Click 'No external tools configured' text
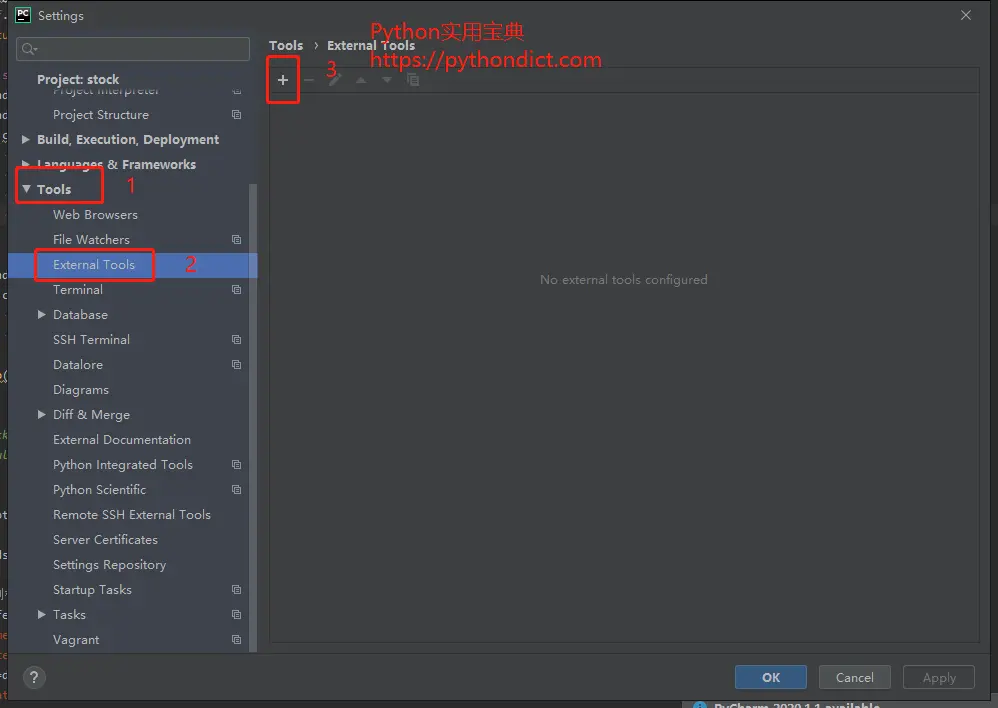 [x=624, y=280]
